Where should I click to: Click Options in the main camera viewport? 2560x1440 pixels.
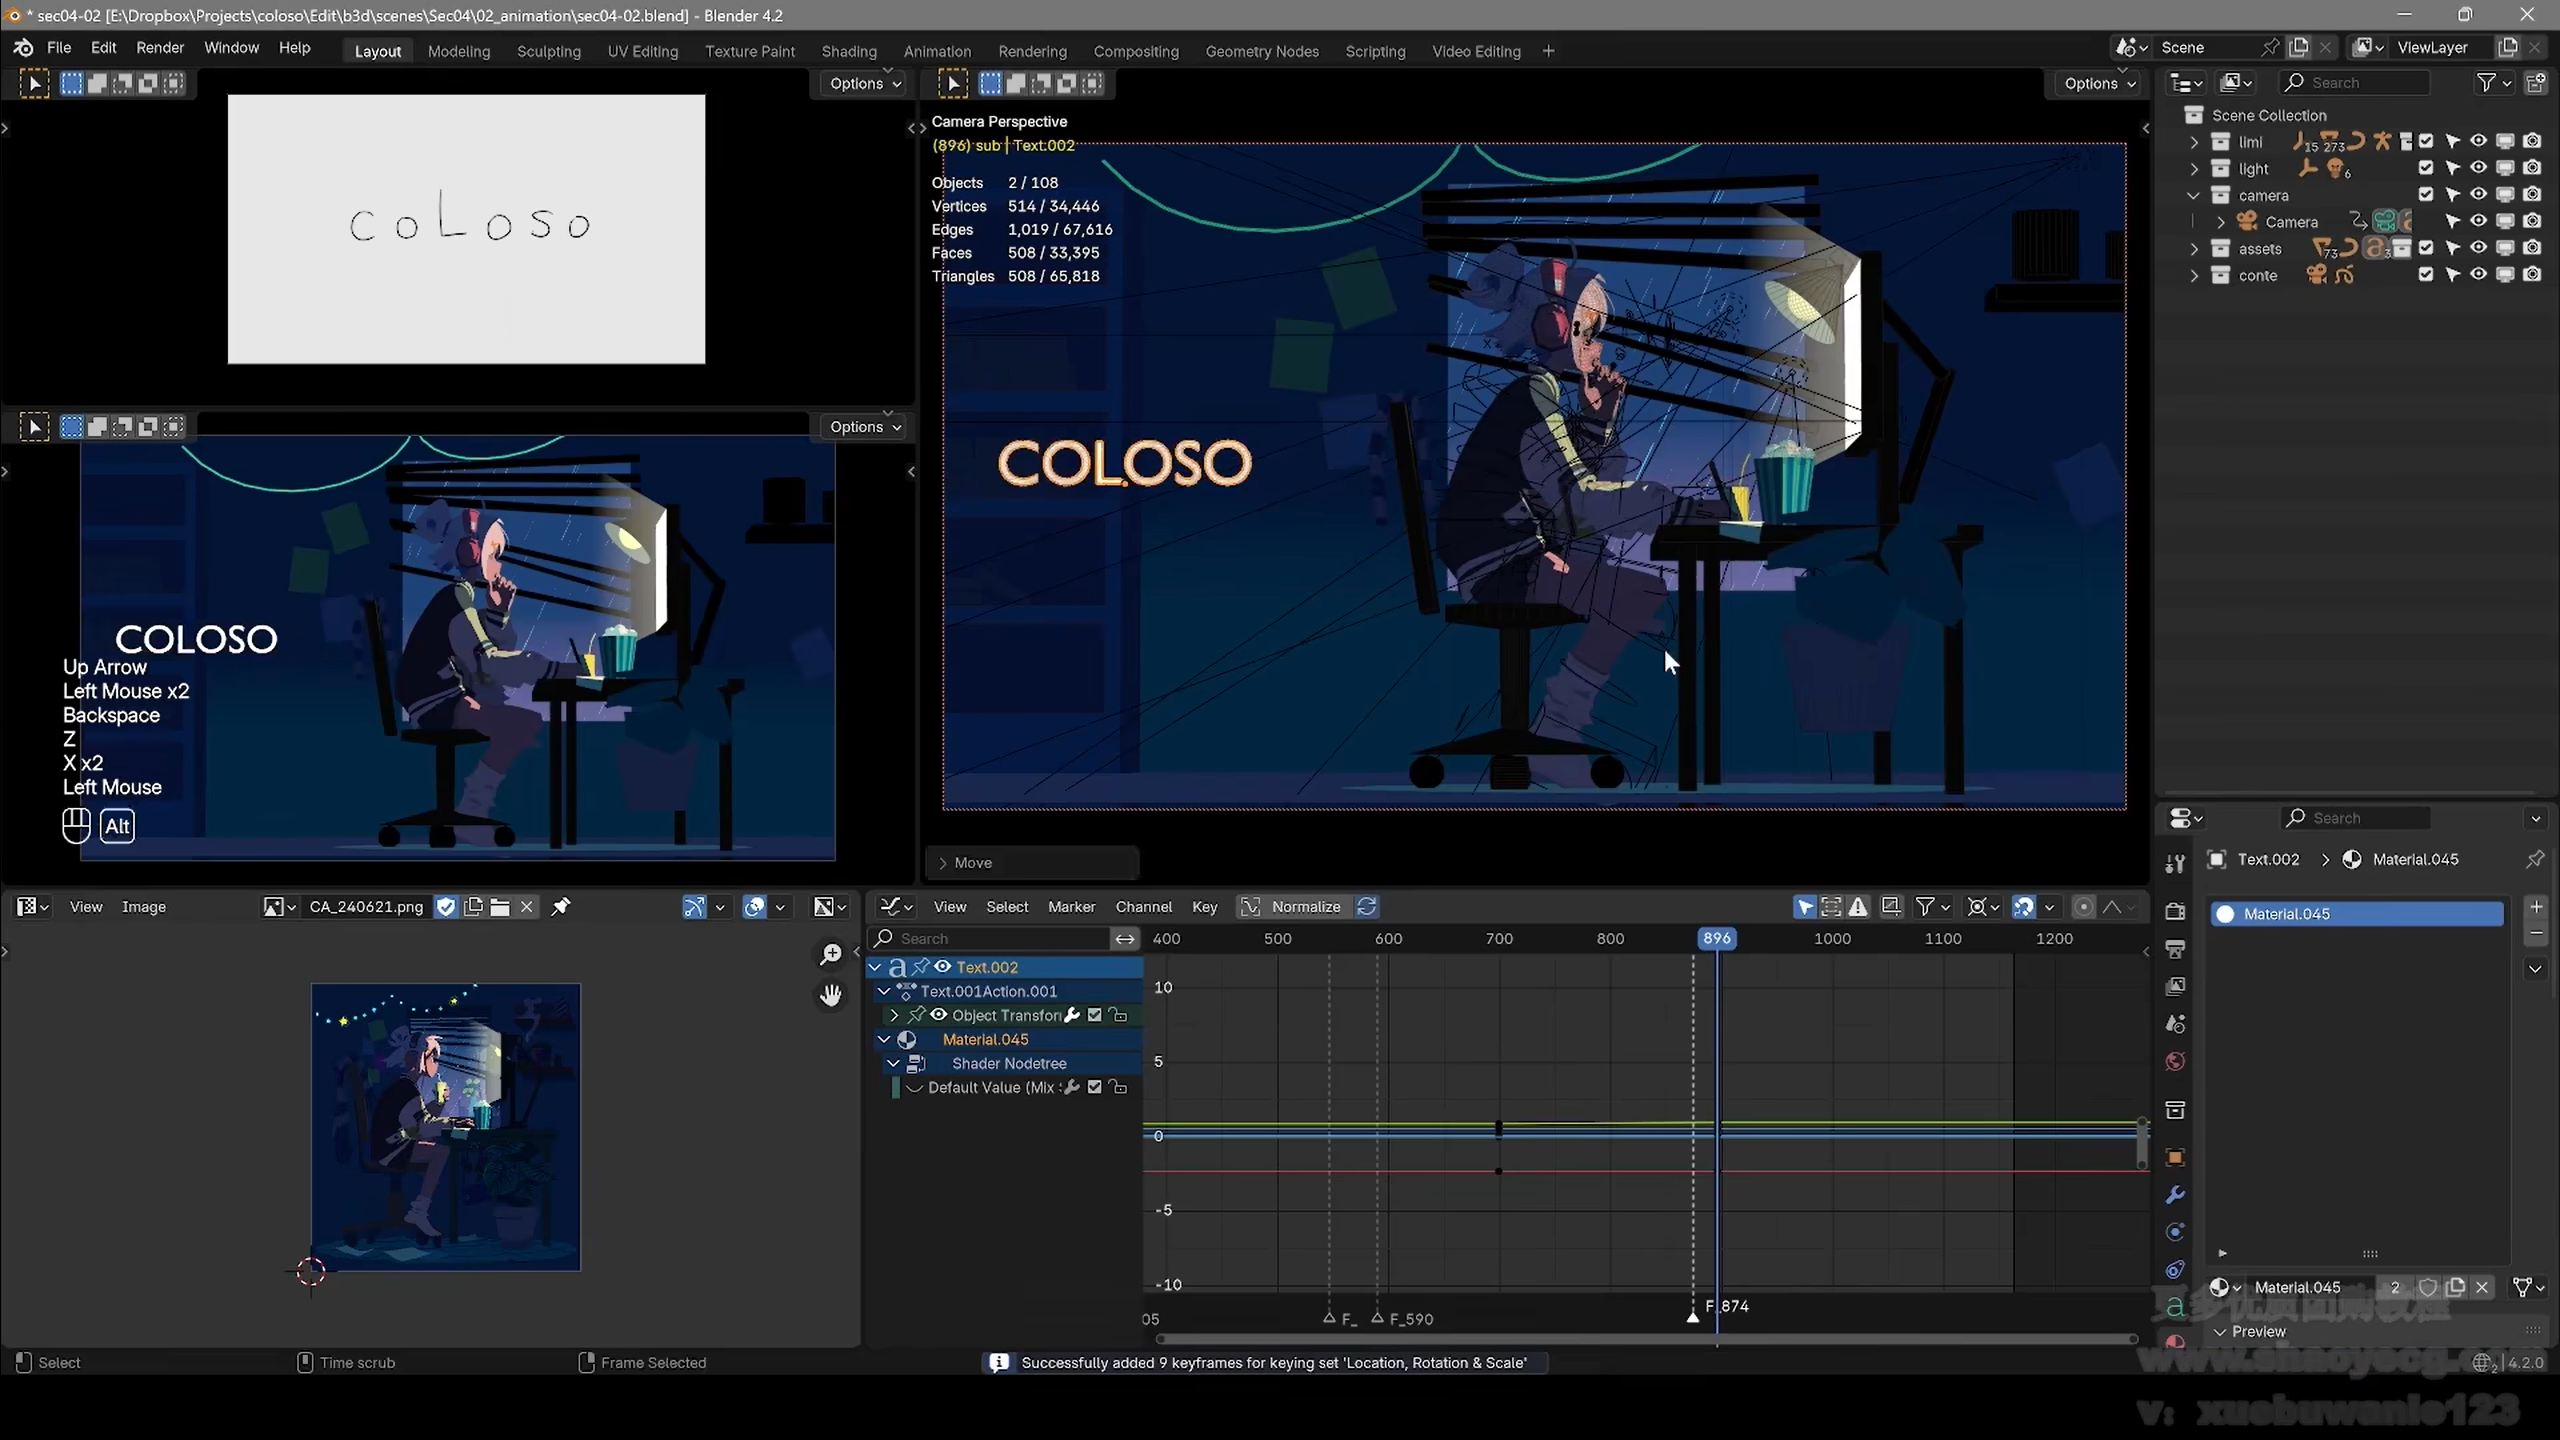click(x=2100, y=83)
